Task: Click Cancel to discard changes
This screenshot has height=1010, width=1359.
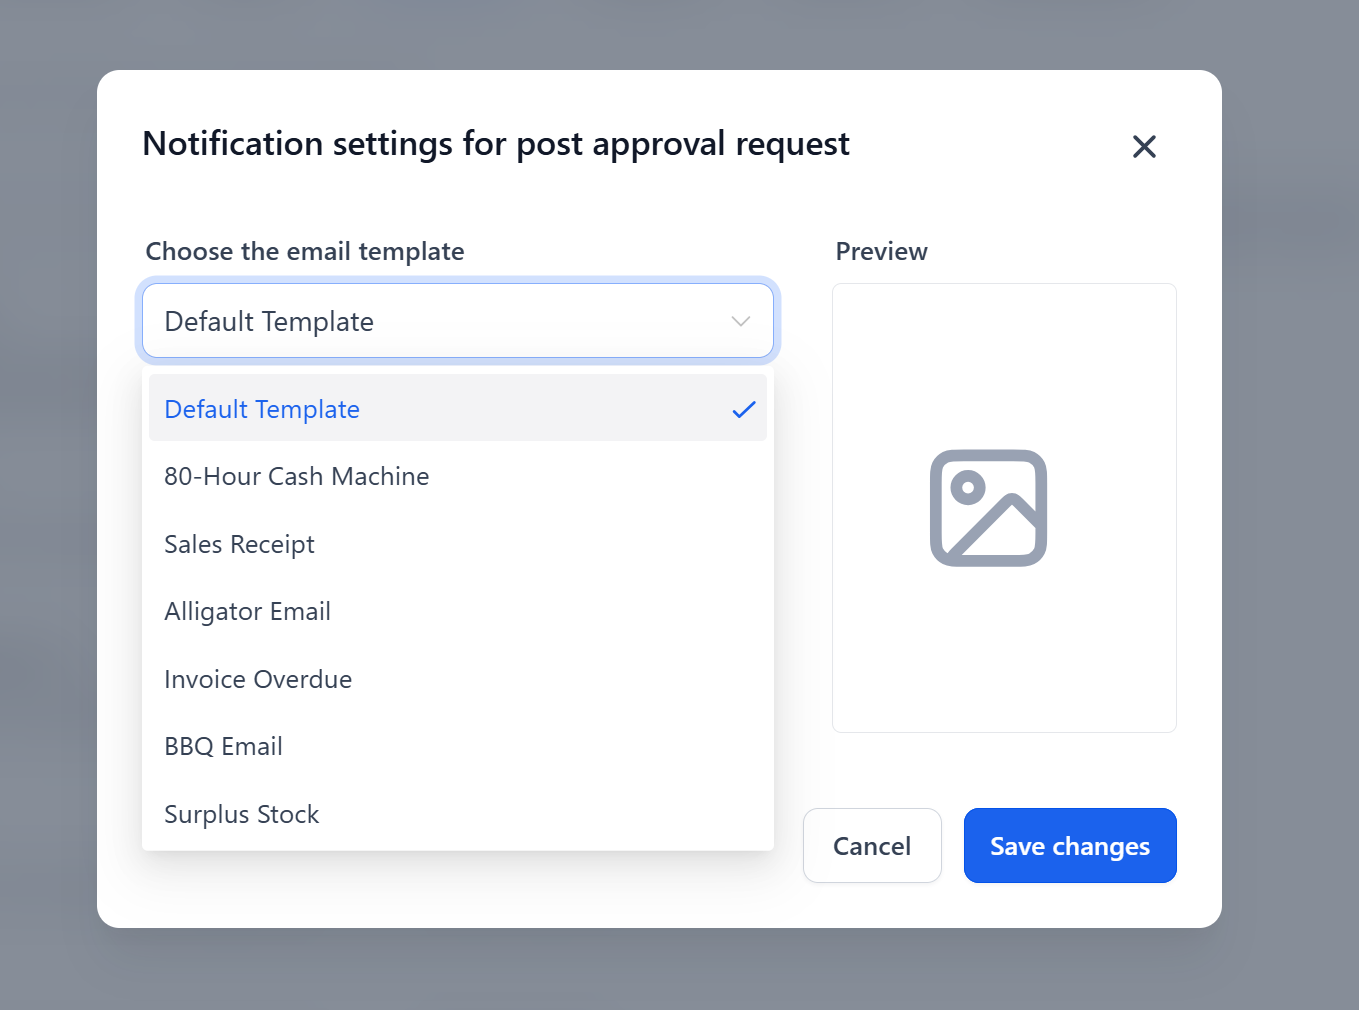Action: click(x=871, y=845)
